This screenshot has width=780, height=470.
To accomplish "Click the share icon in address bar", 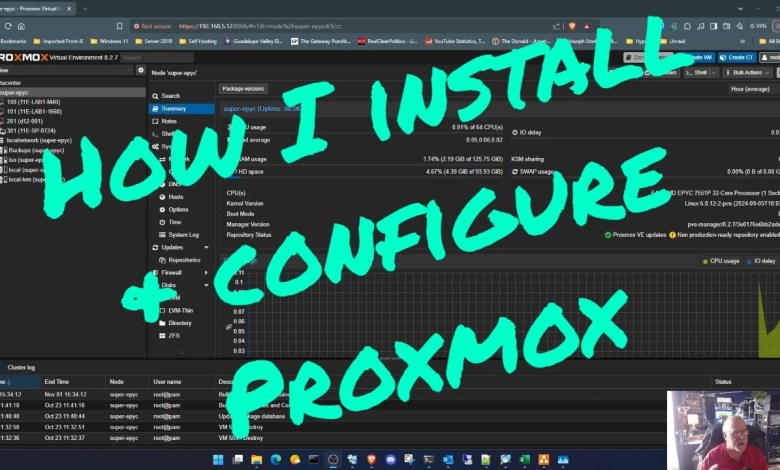I will 557,26.
